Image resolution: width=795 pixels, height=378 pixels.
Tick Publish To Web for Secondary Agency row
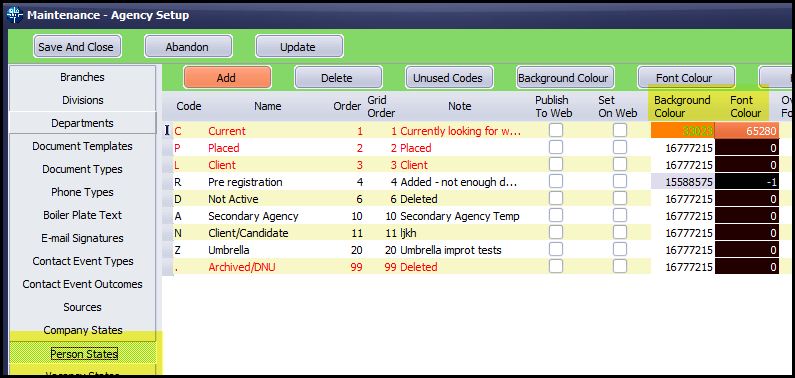pos(556,216)
